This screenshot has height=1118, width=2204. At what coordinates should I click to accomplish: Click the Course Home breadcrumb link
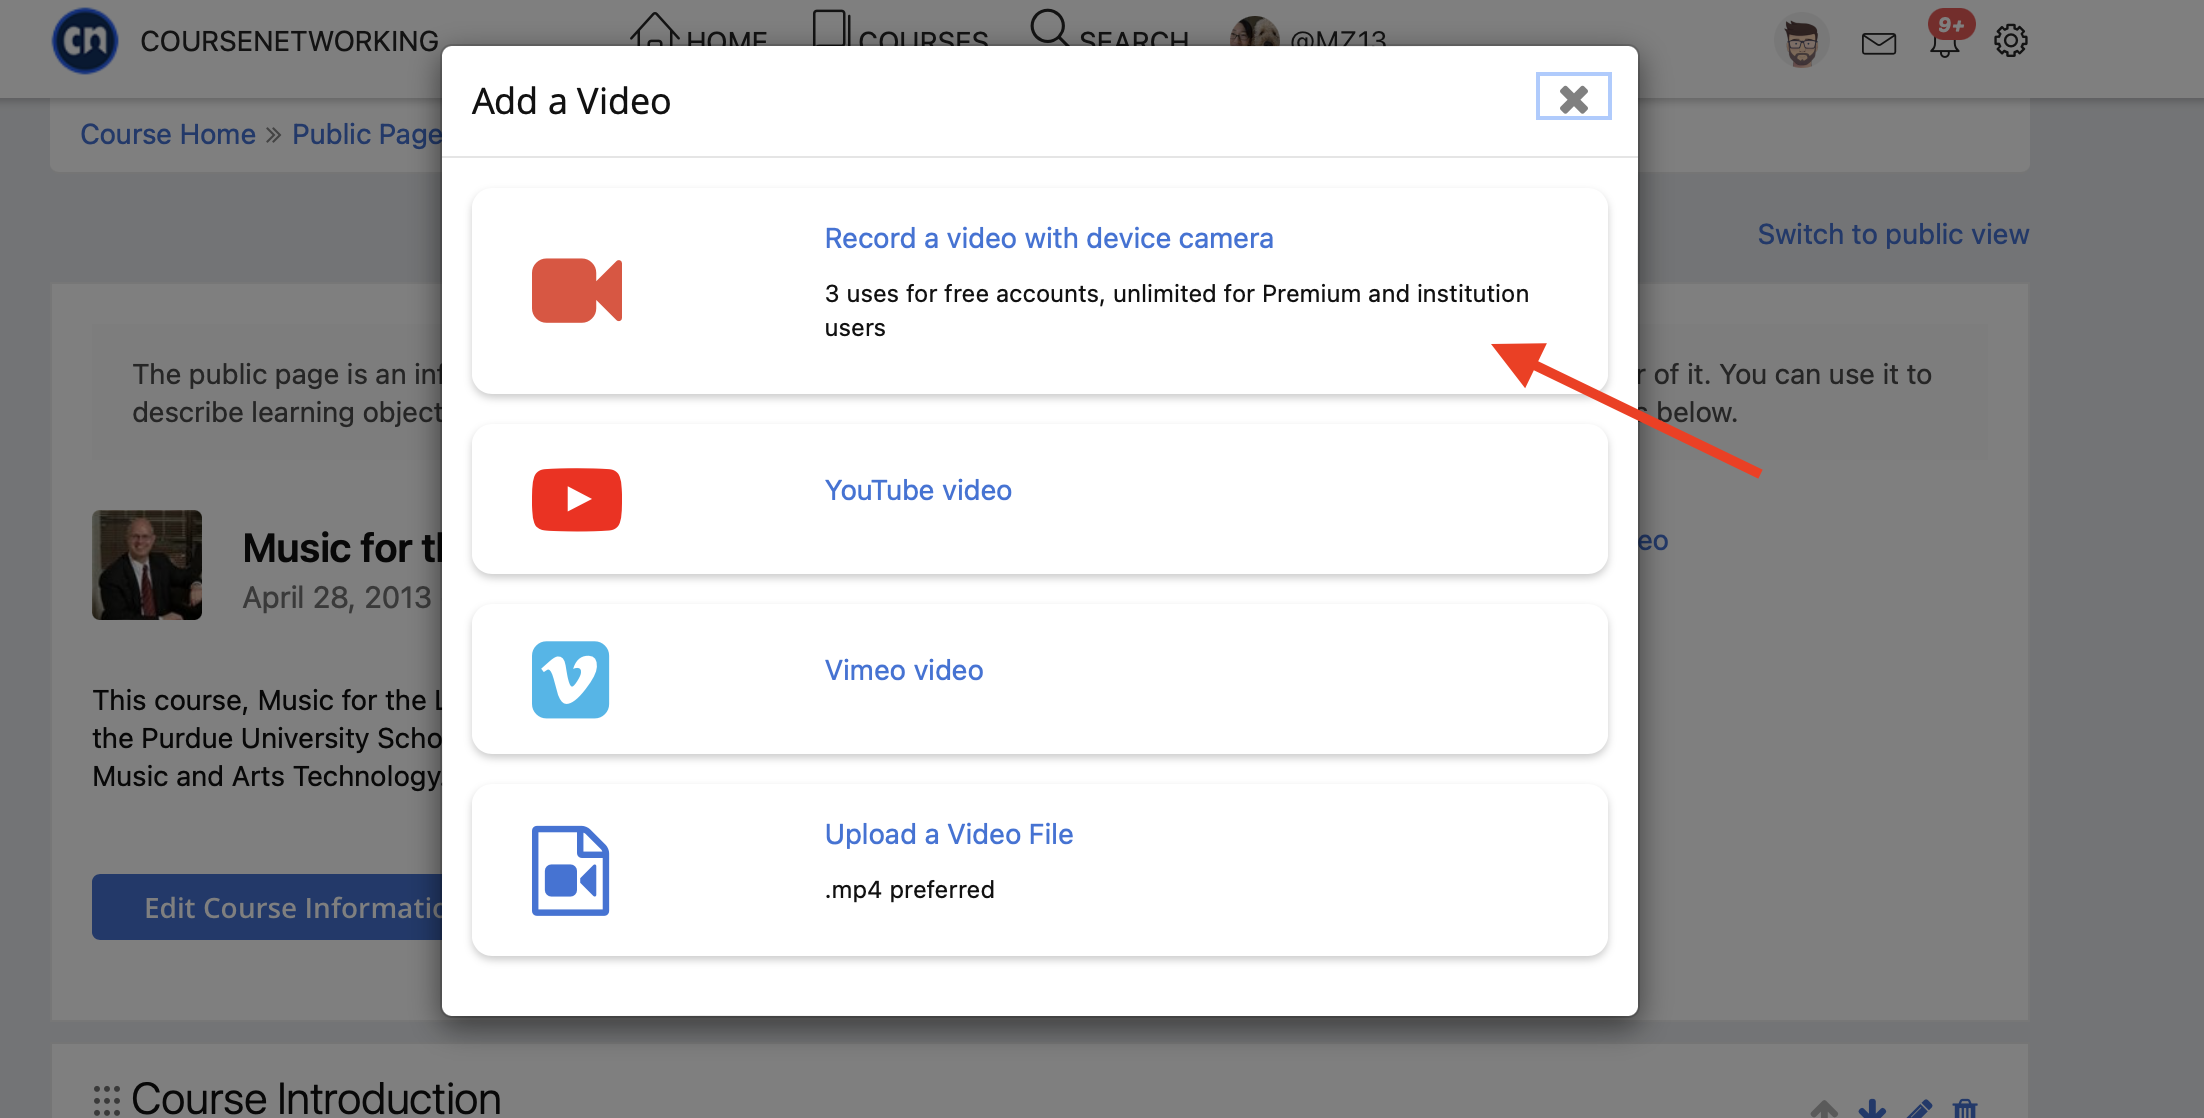pyautogui.click(x=168, y=134)
